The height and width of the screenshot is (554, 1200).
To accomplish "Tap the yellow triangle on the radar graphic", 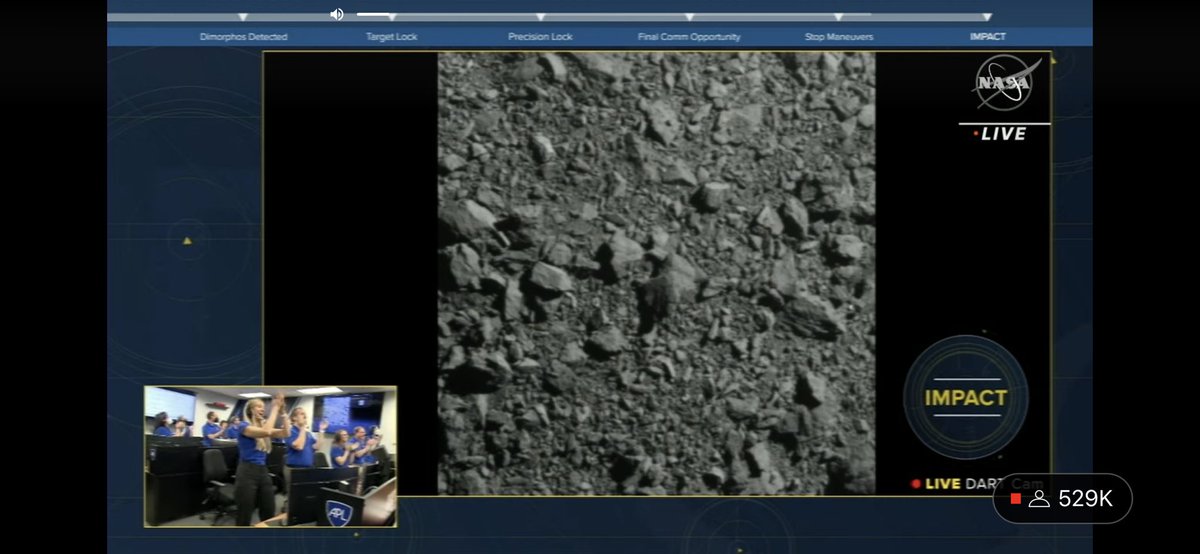I will pos(187,241).
